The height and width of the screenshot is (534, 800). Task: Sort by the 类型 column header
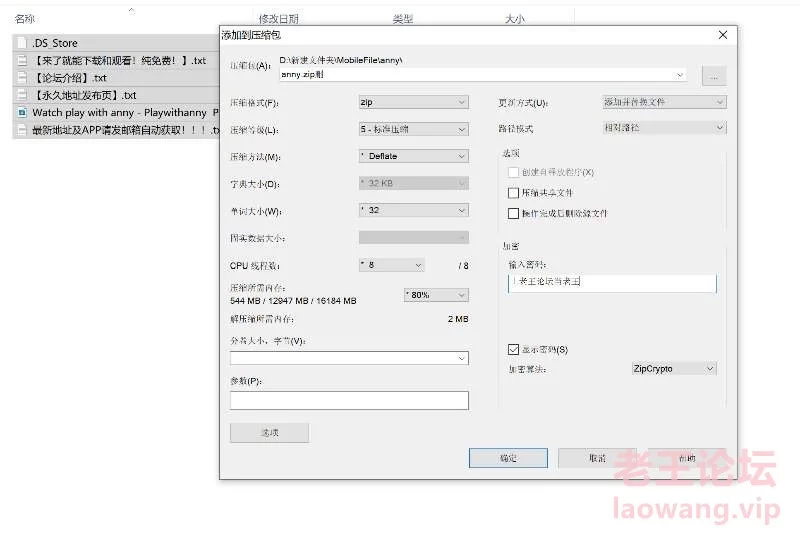(x=403, y=19)
